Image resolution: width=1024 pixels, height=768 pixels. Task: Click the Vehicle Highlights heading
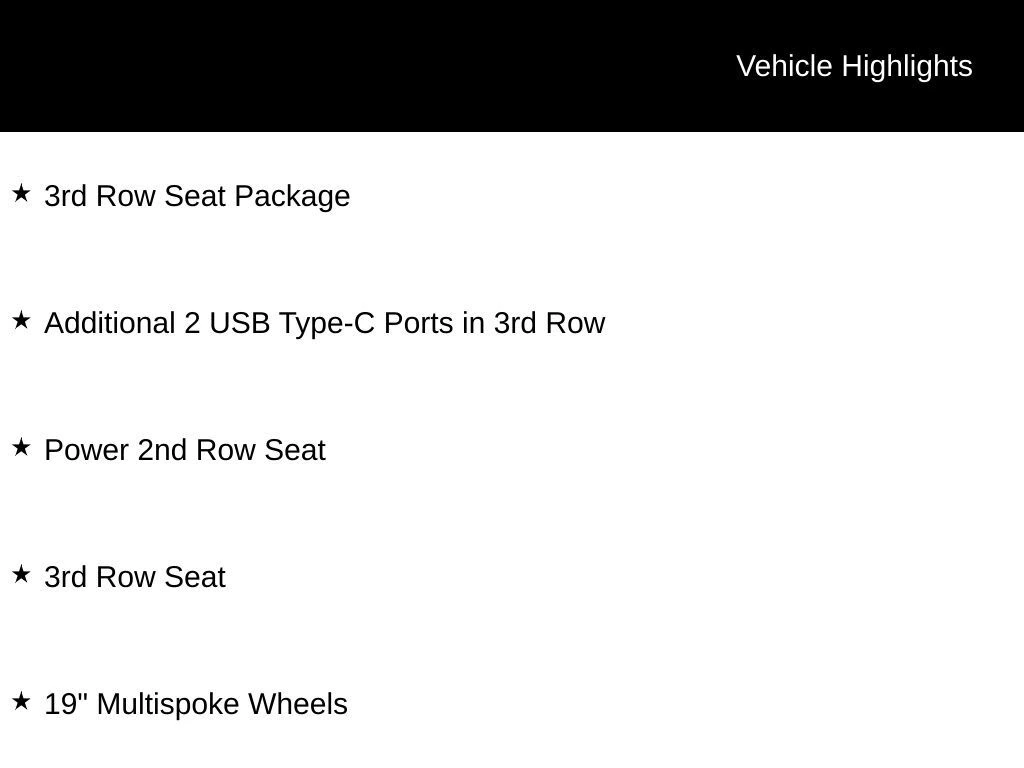[x=854, y=66]
